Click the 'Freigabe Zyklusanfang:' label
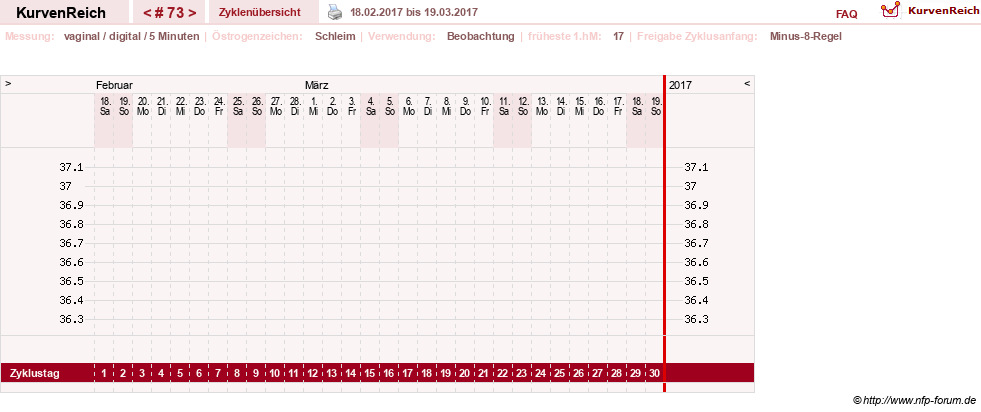 click(697, 36)
